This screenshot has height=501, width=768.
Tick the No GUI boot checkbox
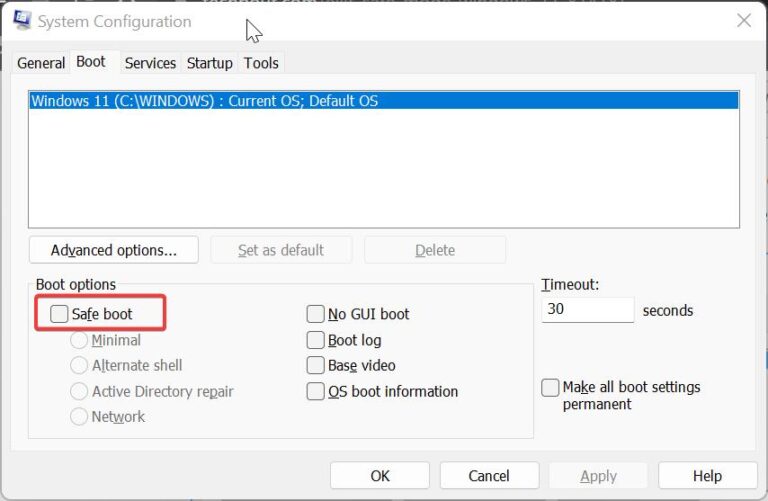click(x=315, y=314)
